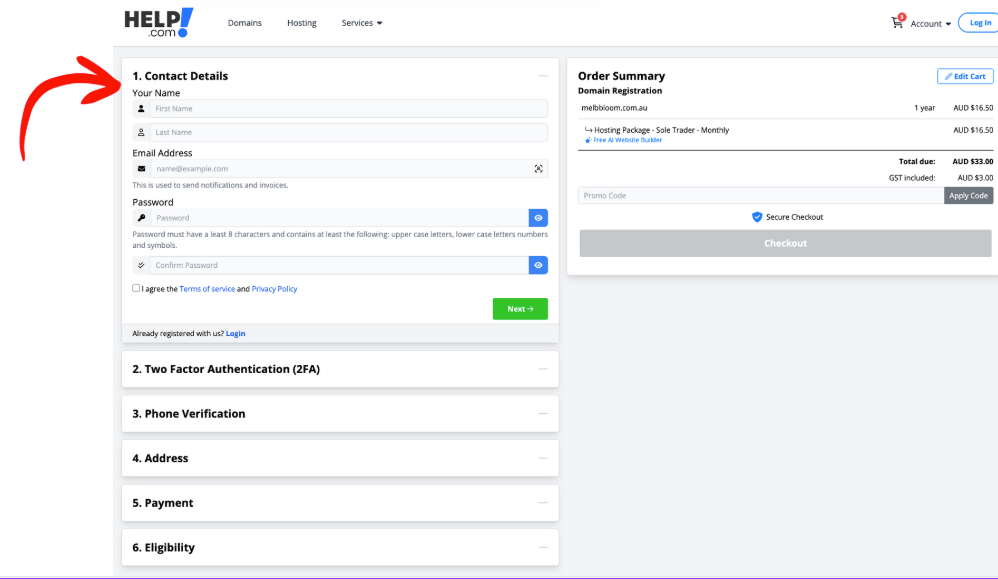Click the key icon beside Password field
Viewport: 998px width, 579px height.
(x=141, y=218)
